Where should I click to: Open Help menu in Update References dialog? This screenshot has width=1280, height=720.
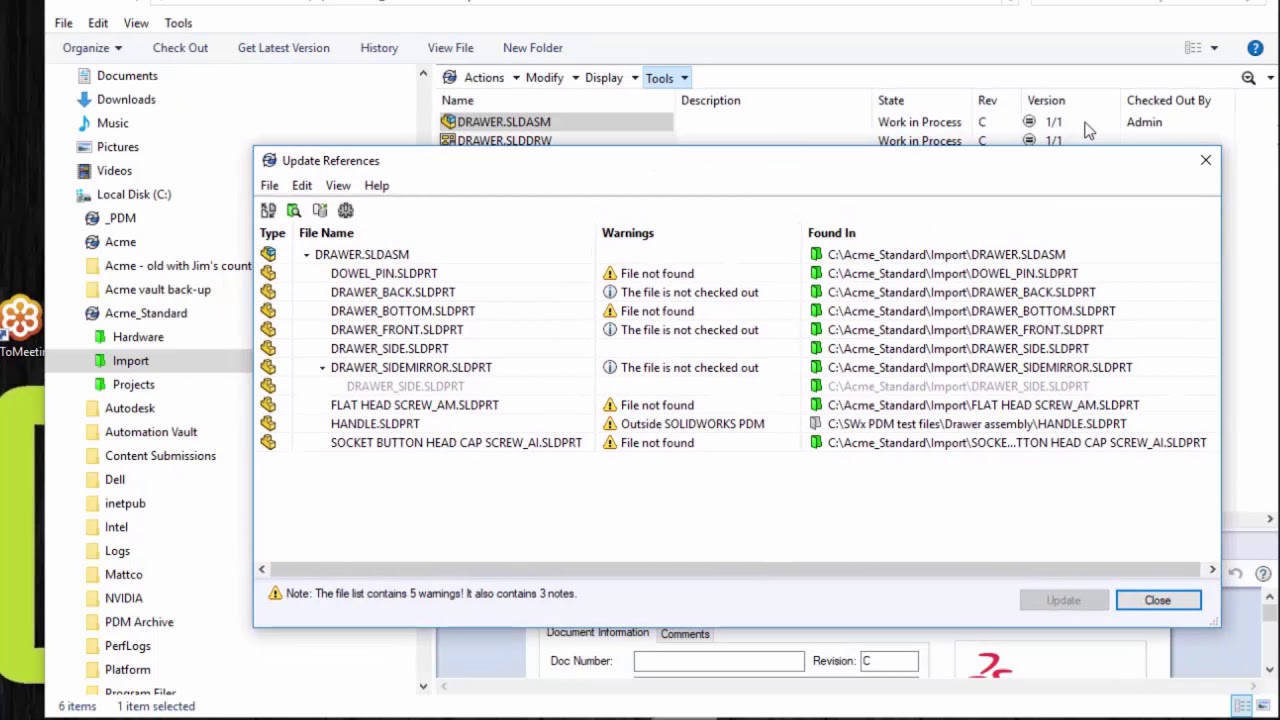pos(377,186)
